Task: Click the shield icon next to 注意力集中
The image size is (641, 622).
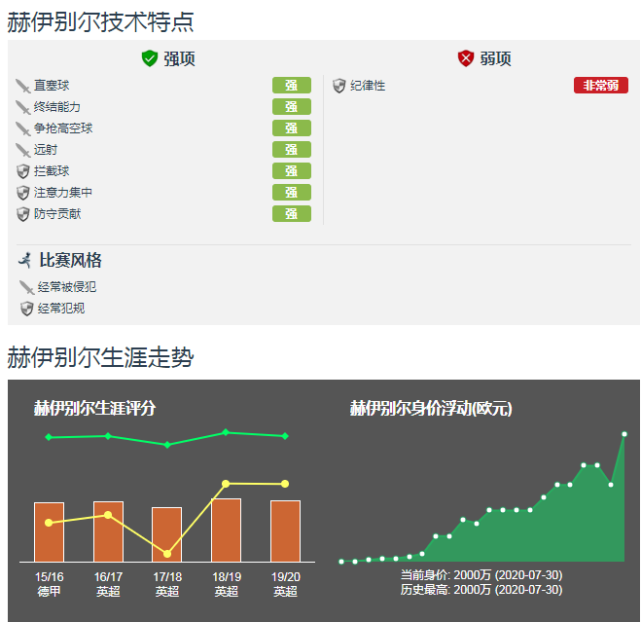Action: 23,193
